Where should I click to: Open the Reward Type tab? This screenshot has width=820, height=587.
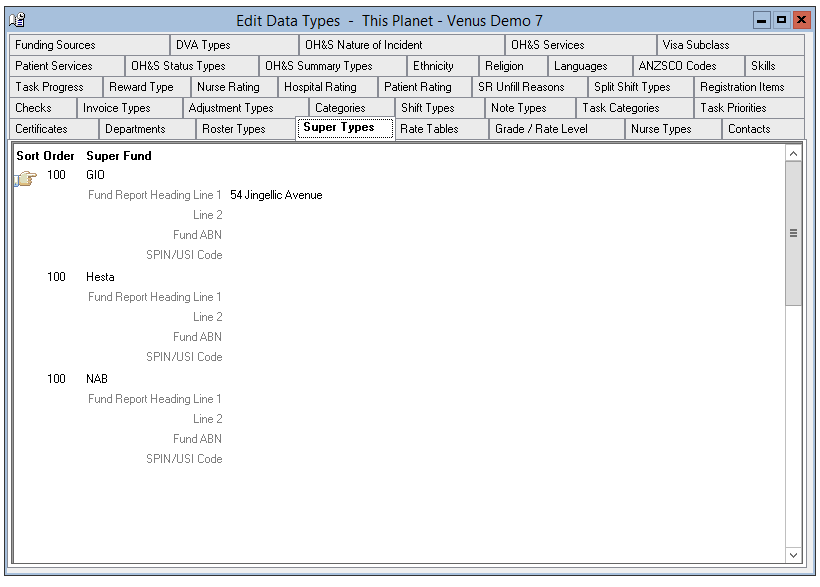146,87
